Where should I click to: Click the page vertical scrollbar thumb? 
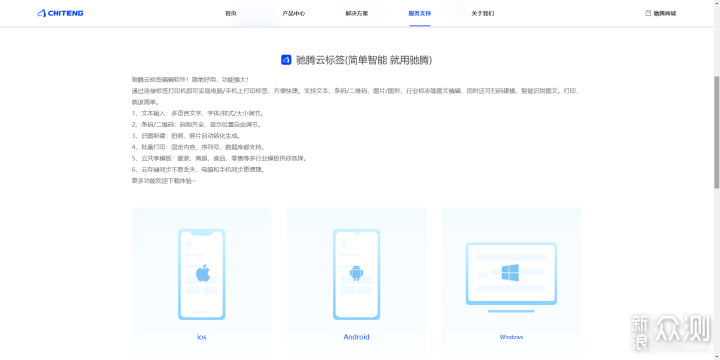tap(716, 132)
